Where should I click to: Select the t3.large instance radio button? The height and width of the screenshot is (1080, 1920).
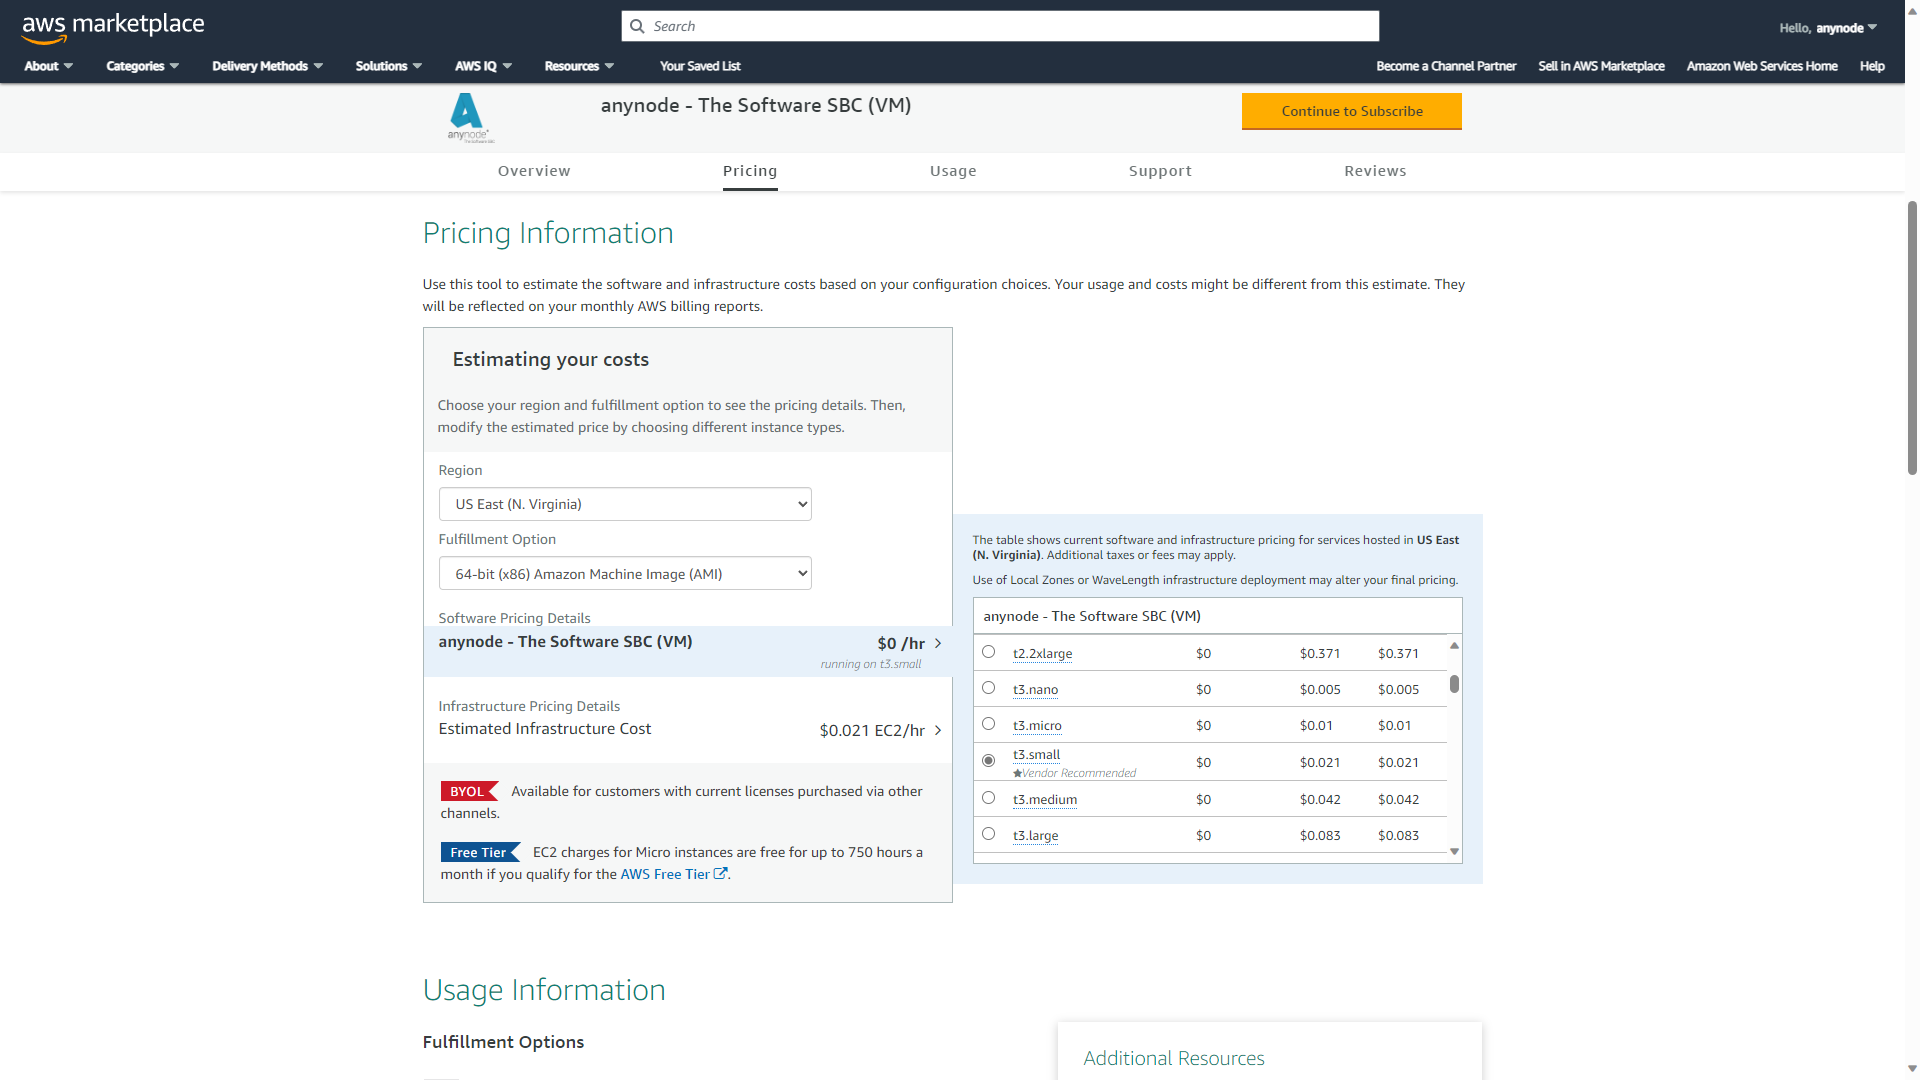click(x=988, y=834)
